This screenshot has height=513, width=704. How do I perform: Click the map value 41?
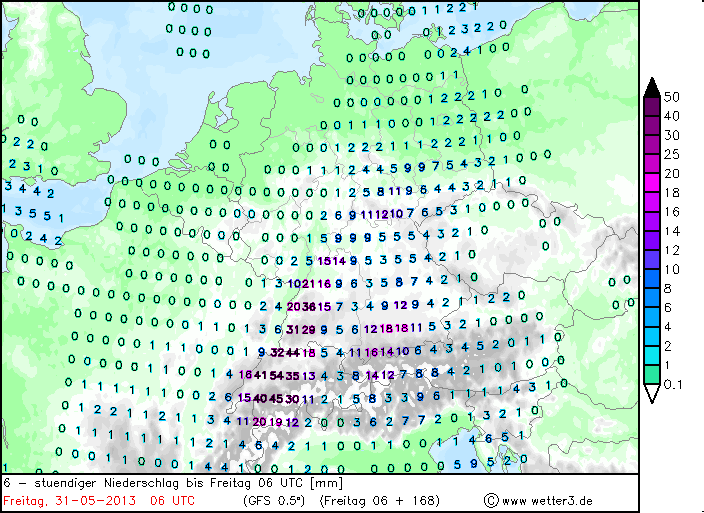(260, 375)
